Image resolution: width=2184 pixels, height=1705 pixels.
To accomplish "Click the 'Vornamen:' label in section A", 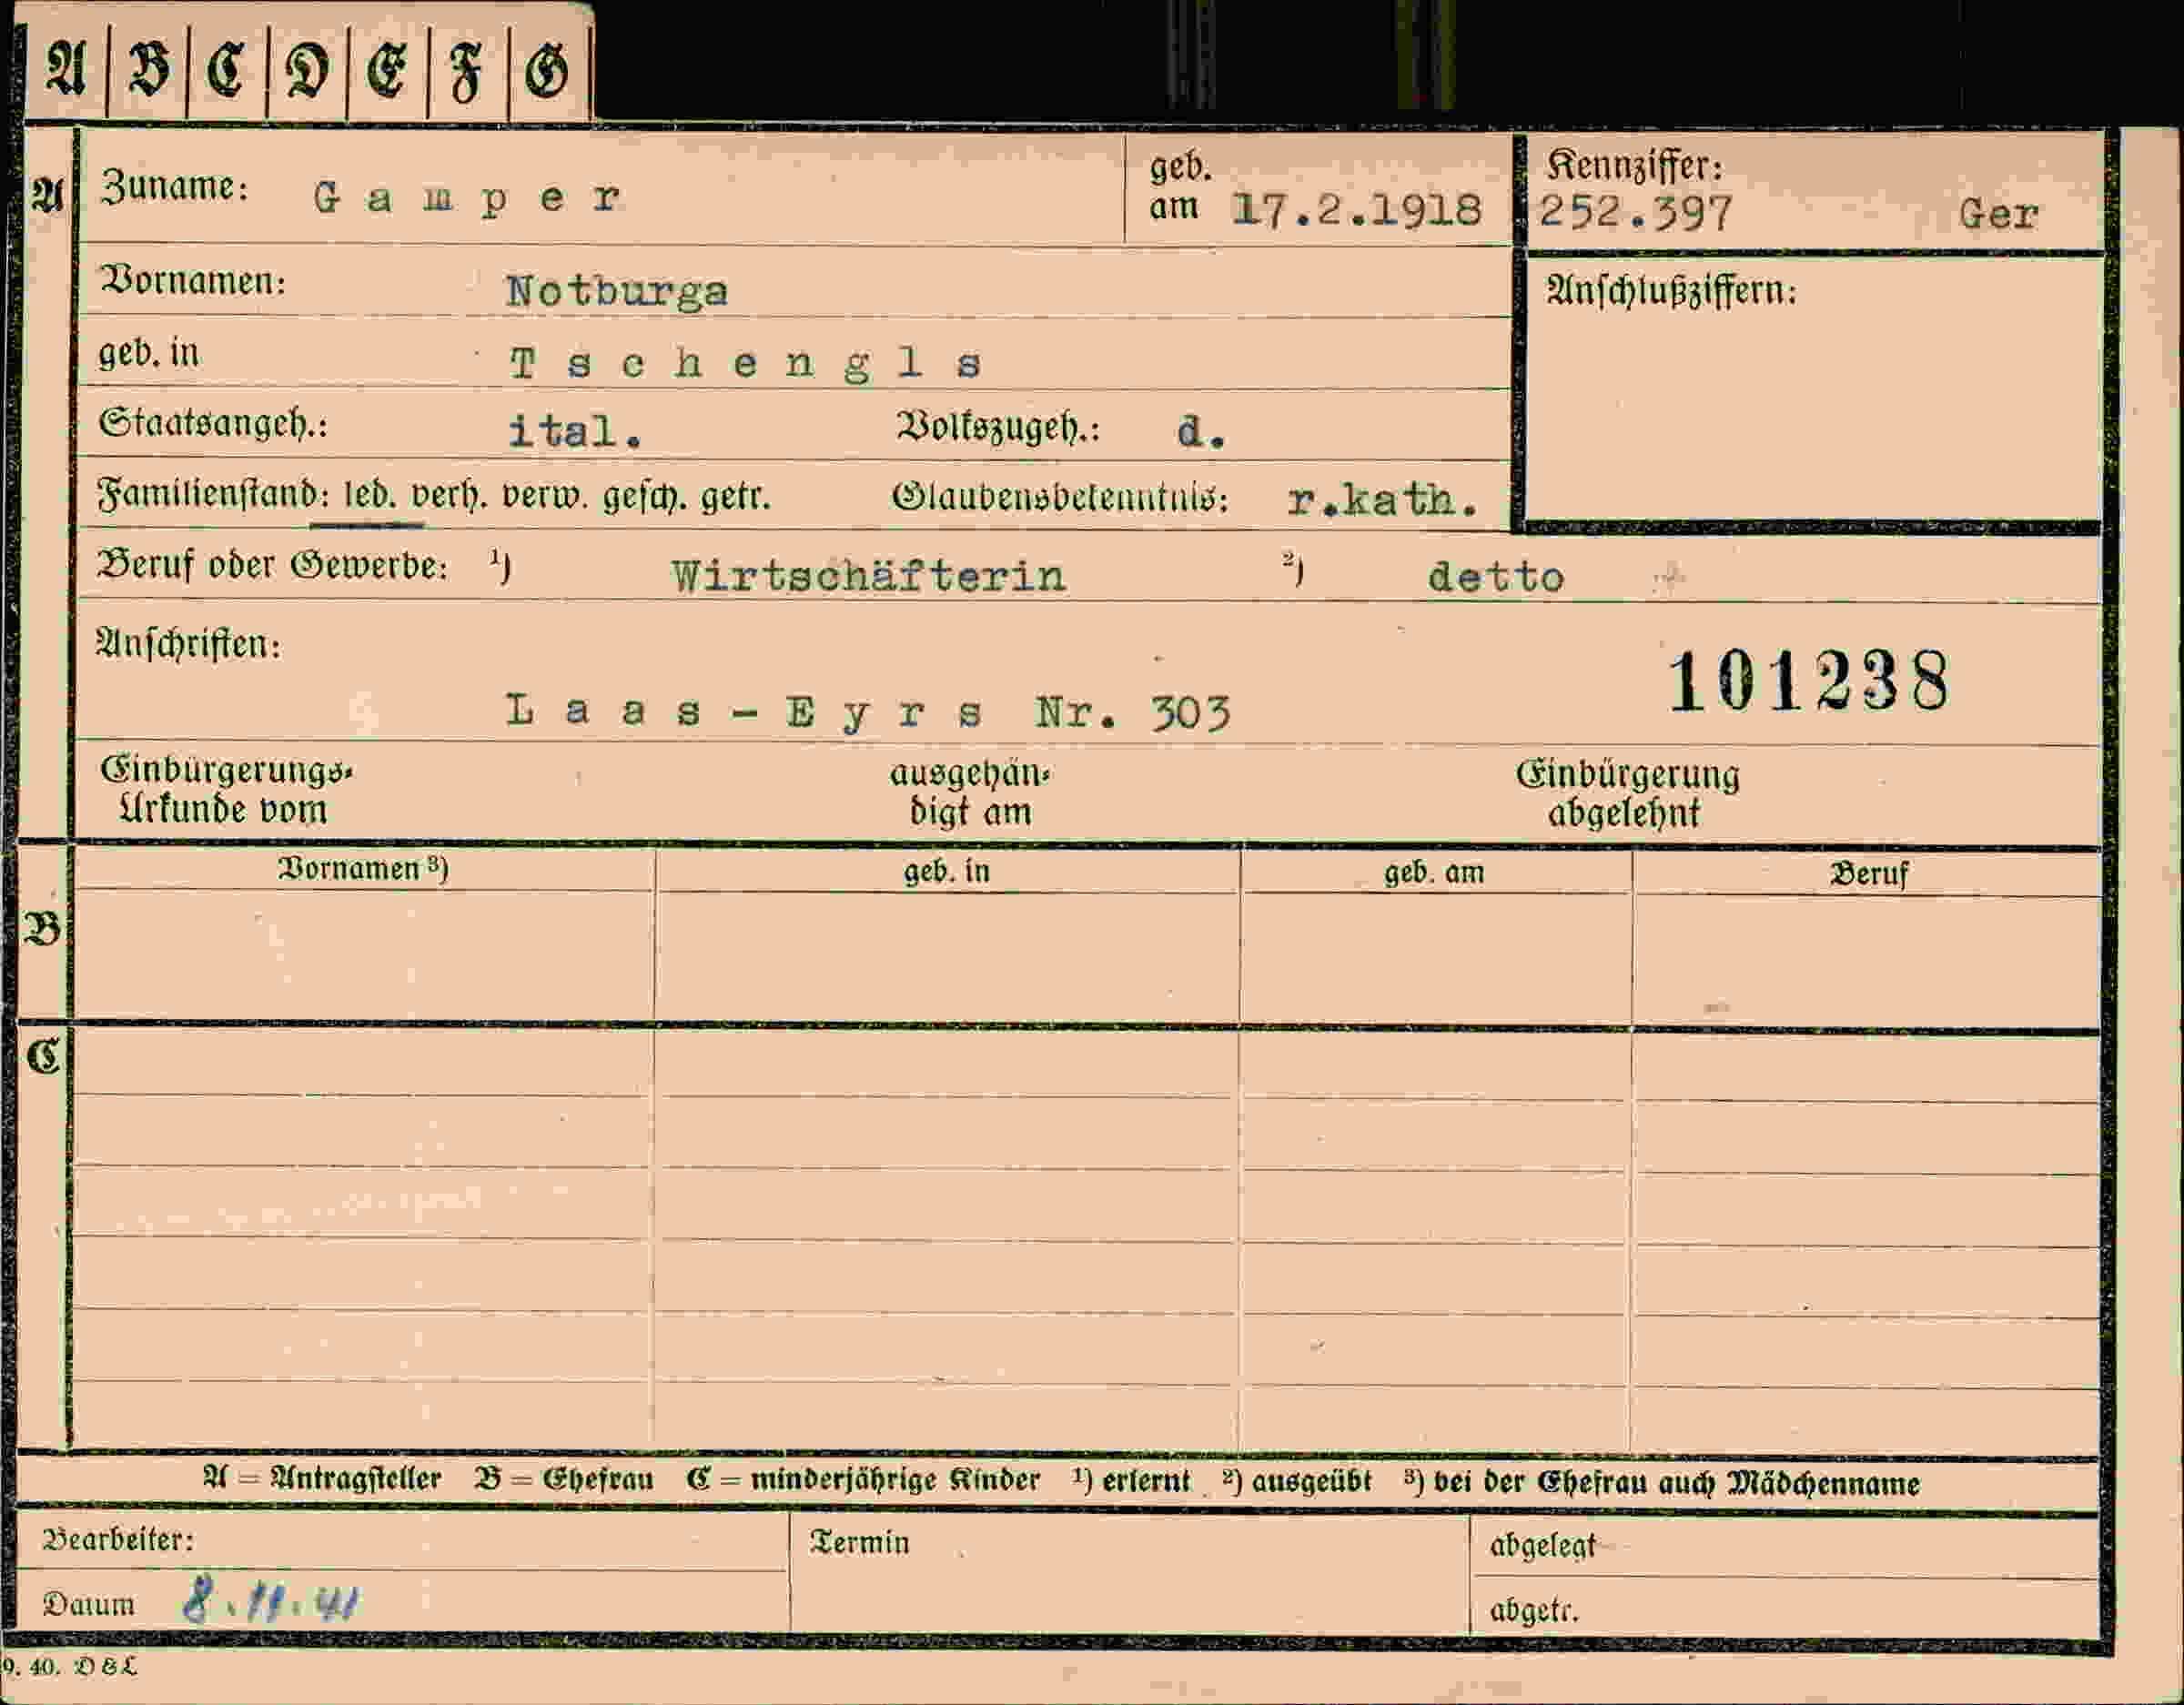I will point(193,281).
